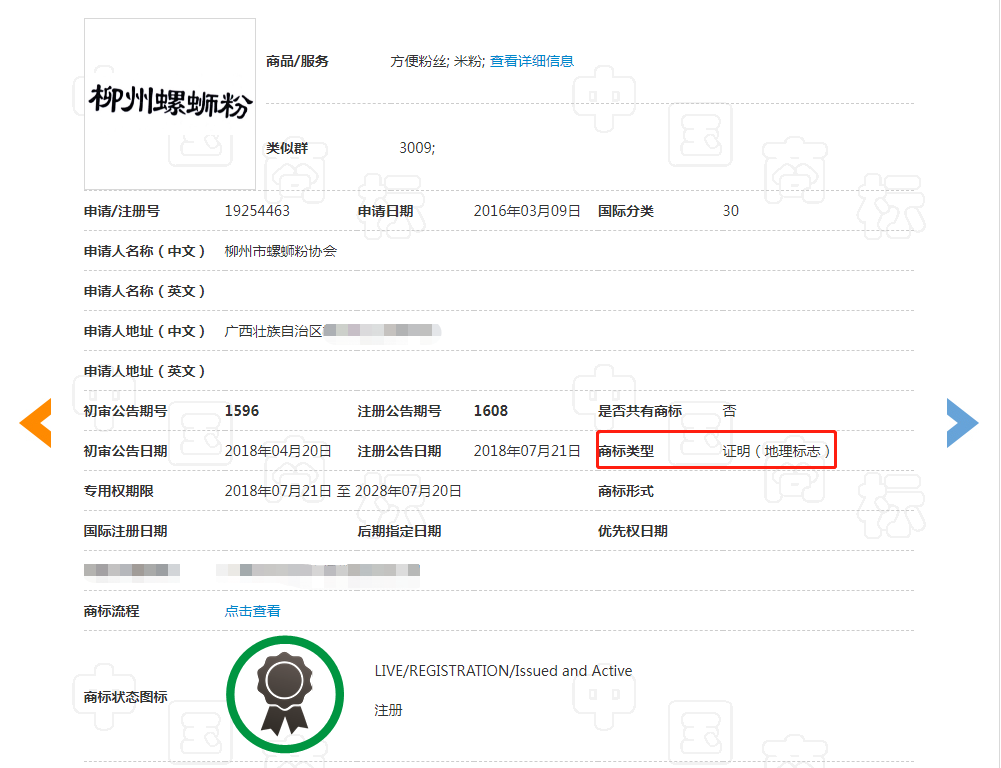Select goods text 方便粉丝; 米粉;
The height and width of the screenshot is (768, 1001).
coord(437,61)
